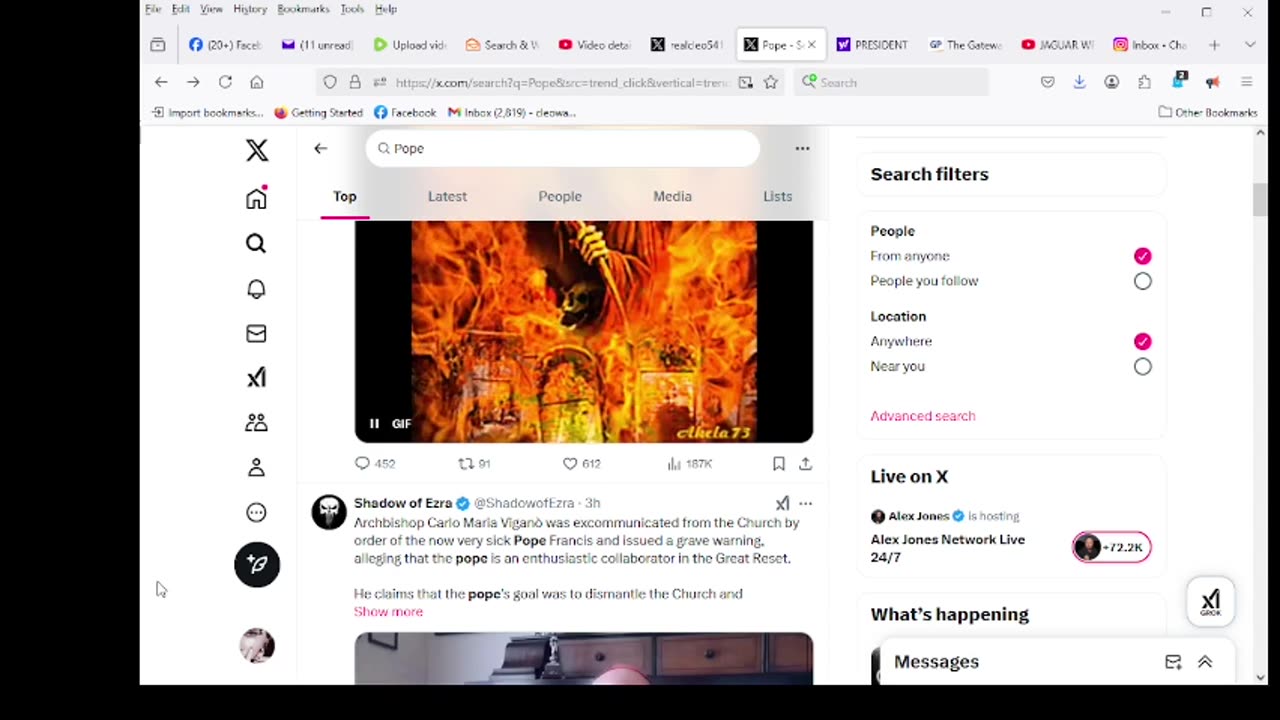
Task: Open the Bookmarks menu
Action: pyautogui.click(x=303, y=9)
